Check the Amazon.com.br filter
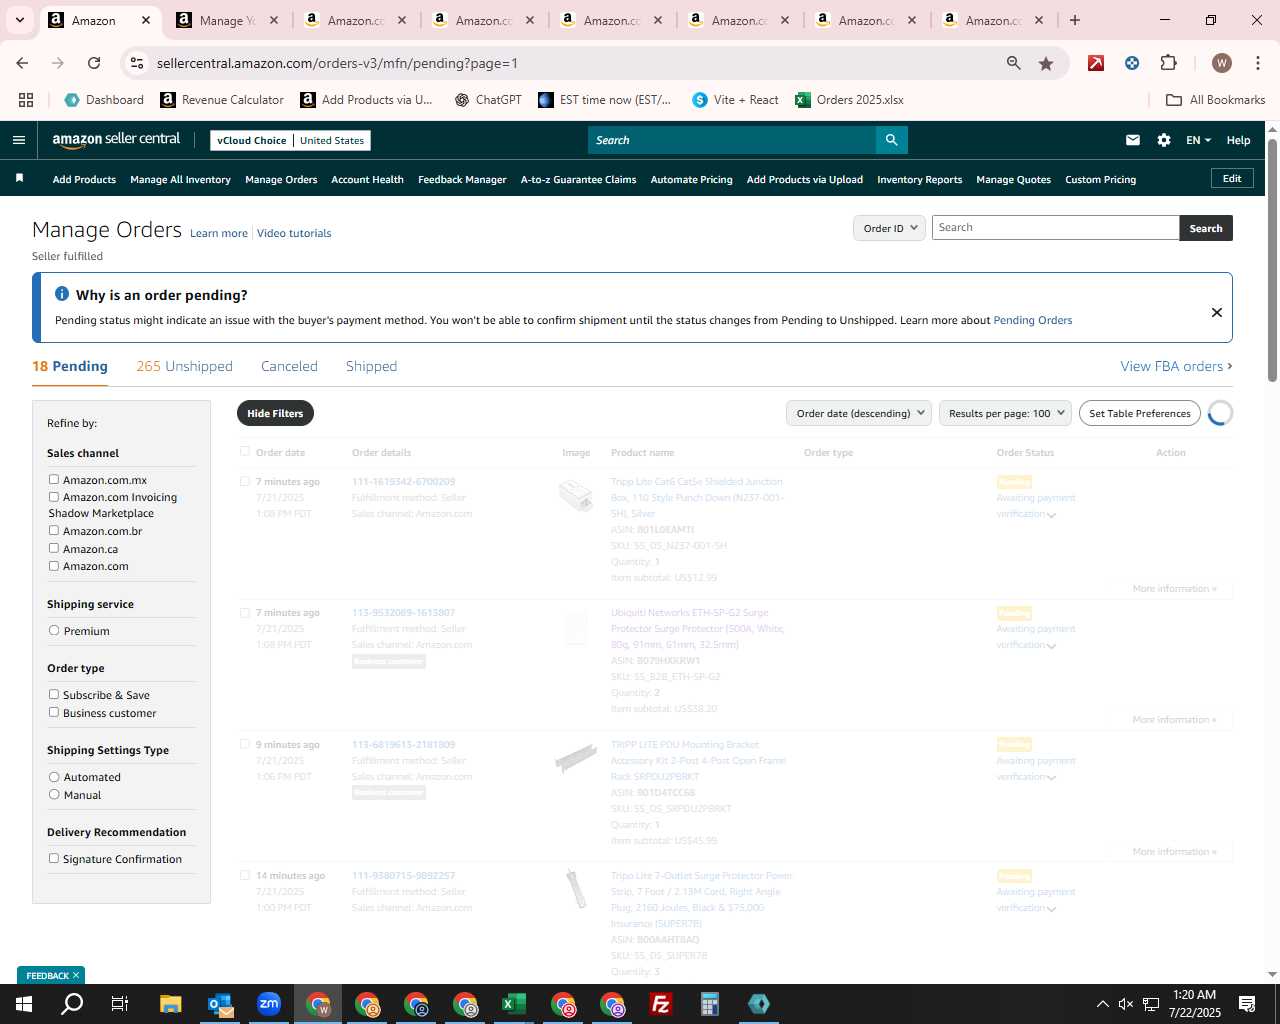1280x1024 pixels. click(x=54, y=531)
